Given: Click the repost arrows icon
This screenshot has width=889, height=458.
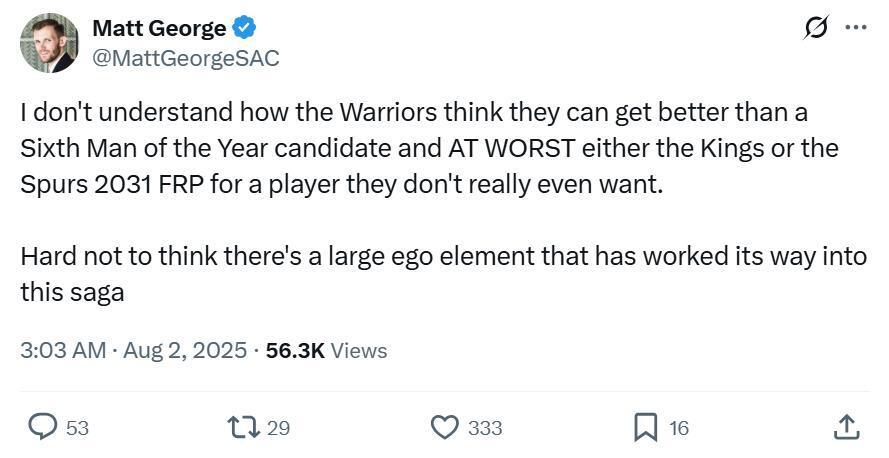Looking at the screenshot, I should click(x=244, y=427).
